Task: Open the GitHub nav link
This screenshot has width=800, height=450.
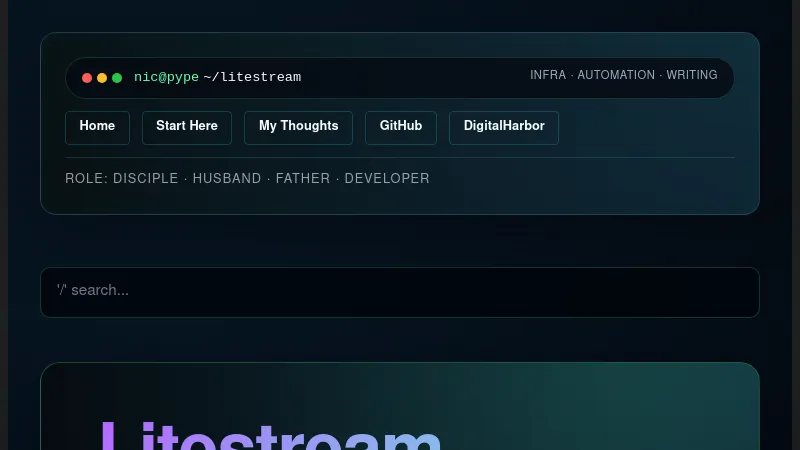Action: coord(401,127)
